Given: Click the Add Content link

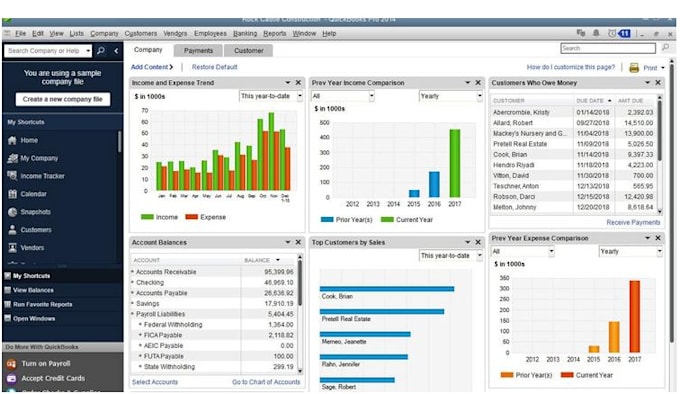Looking at the screenshot, I should tap(152, 67).
